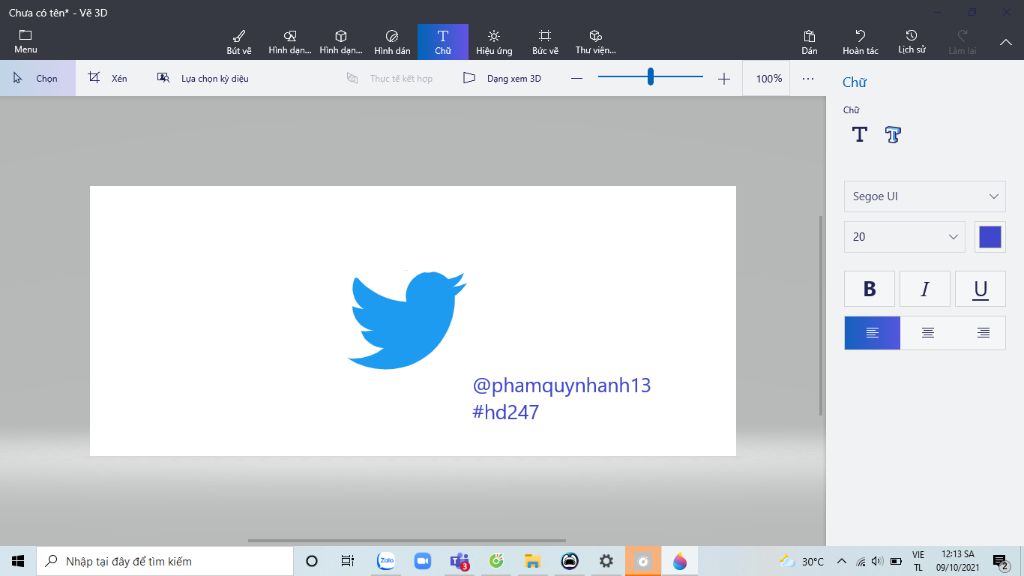The height and width of the screenshot is (576, 1024).
Task: Open the Menu folder button
Action: tap(25, 42)
